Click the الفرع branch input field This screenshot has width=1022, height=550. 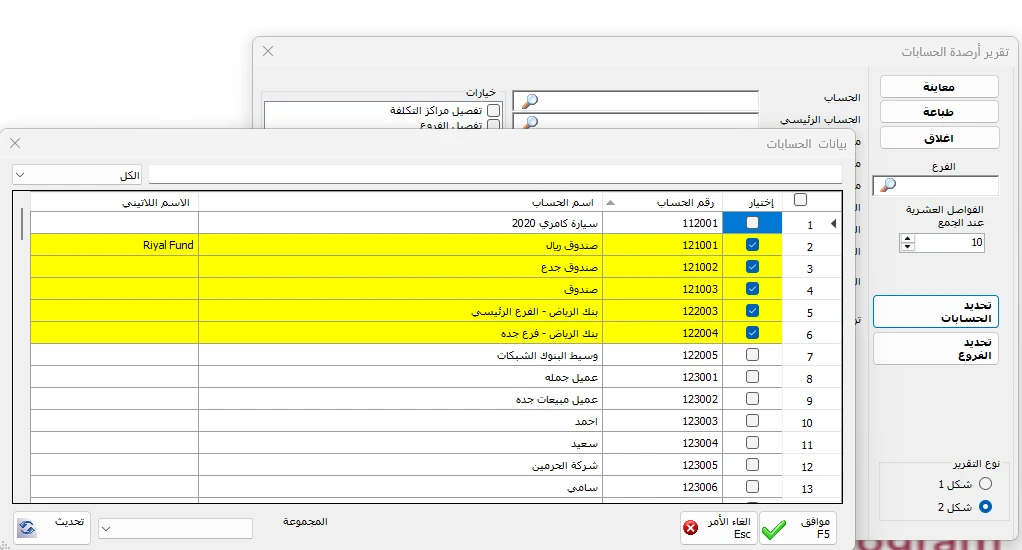click(x=935, y=186)
